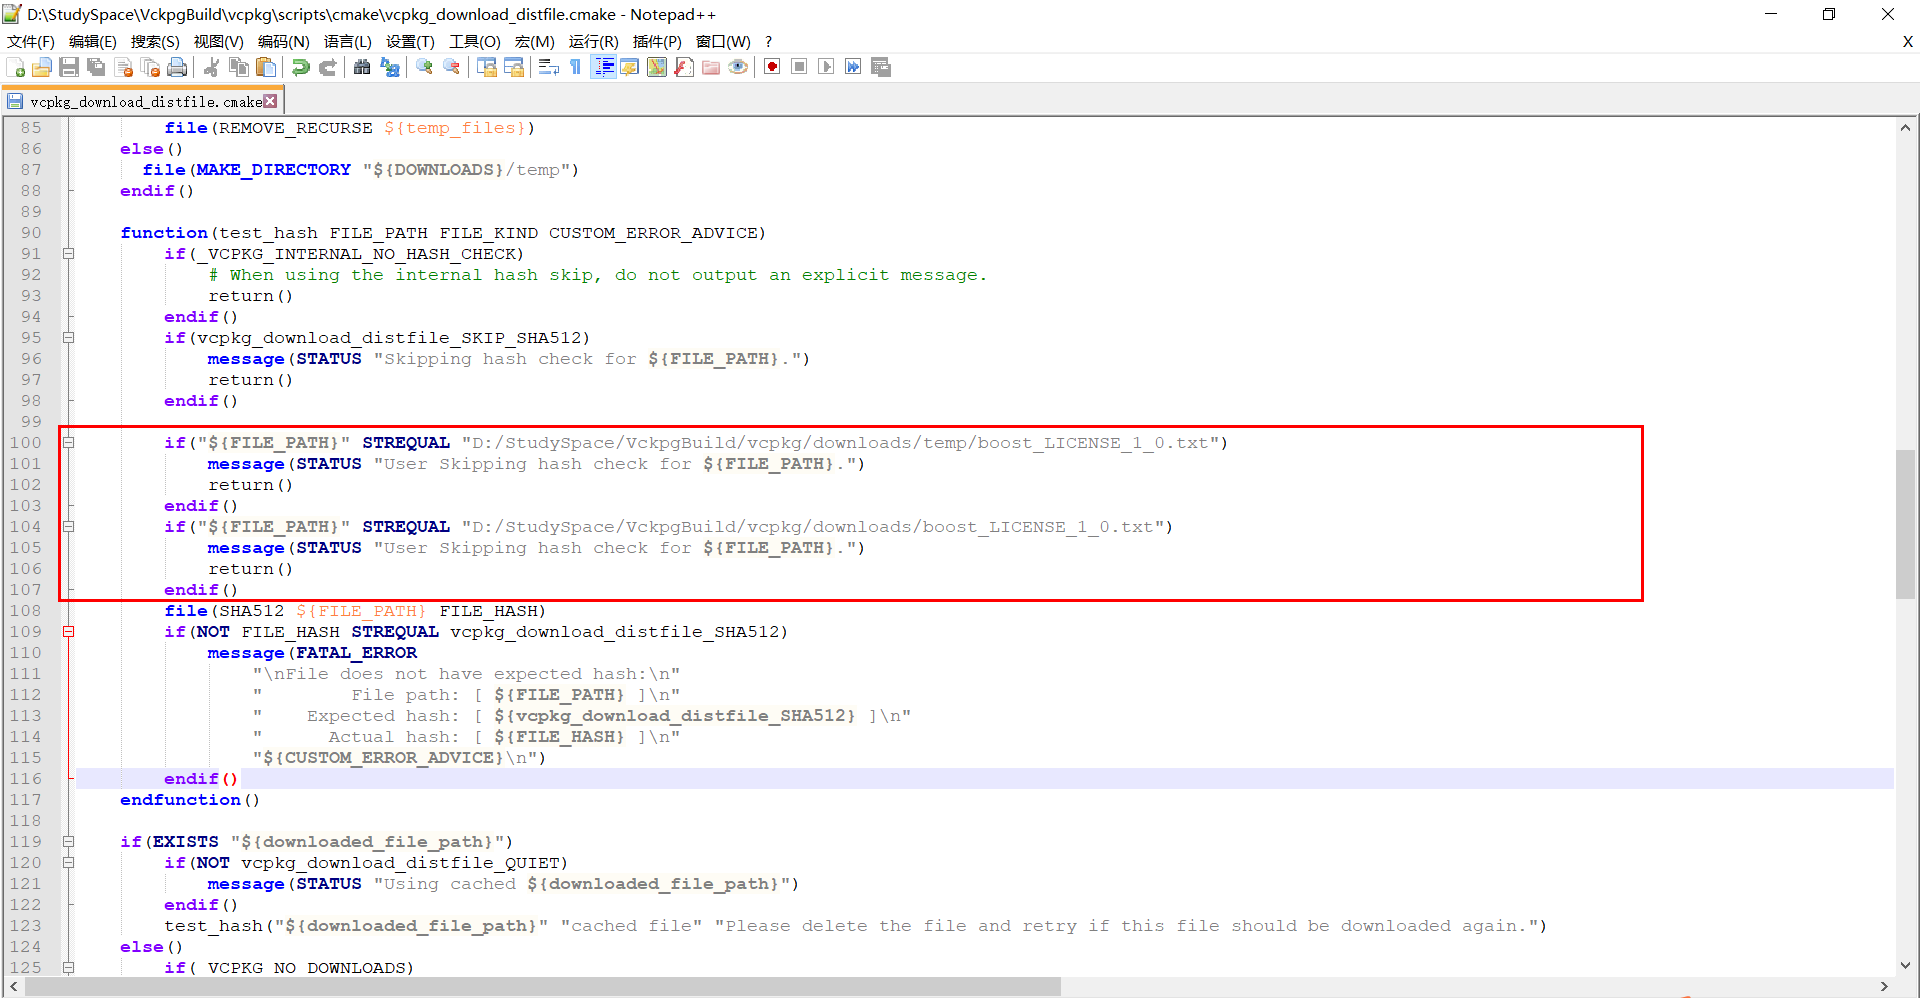Open the 编辑(E) menu
Screen dimensions: 1920x998
(x=93, y=42)
